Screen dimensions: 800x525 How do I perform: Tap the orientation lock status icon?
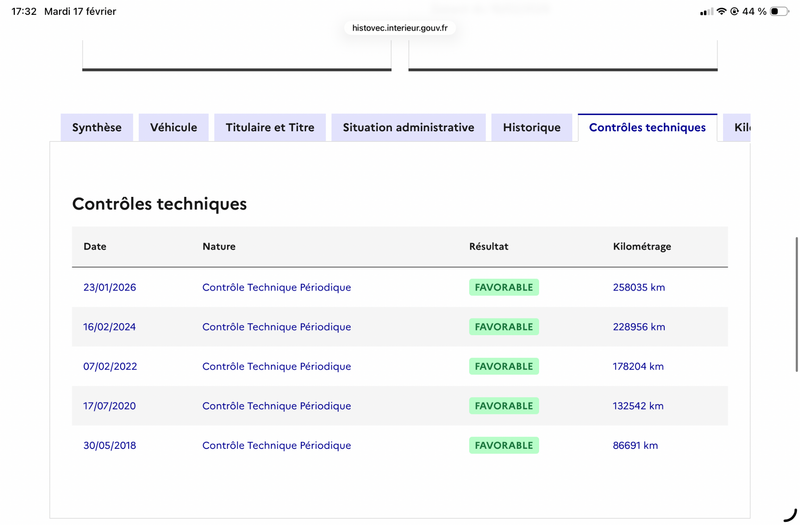click(x=735, y=11)
